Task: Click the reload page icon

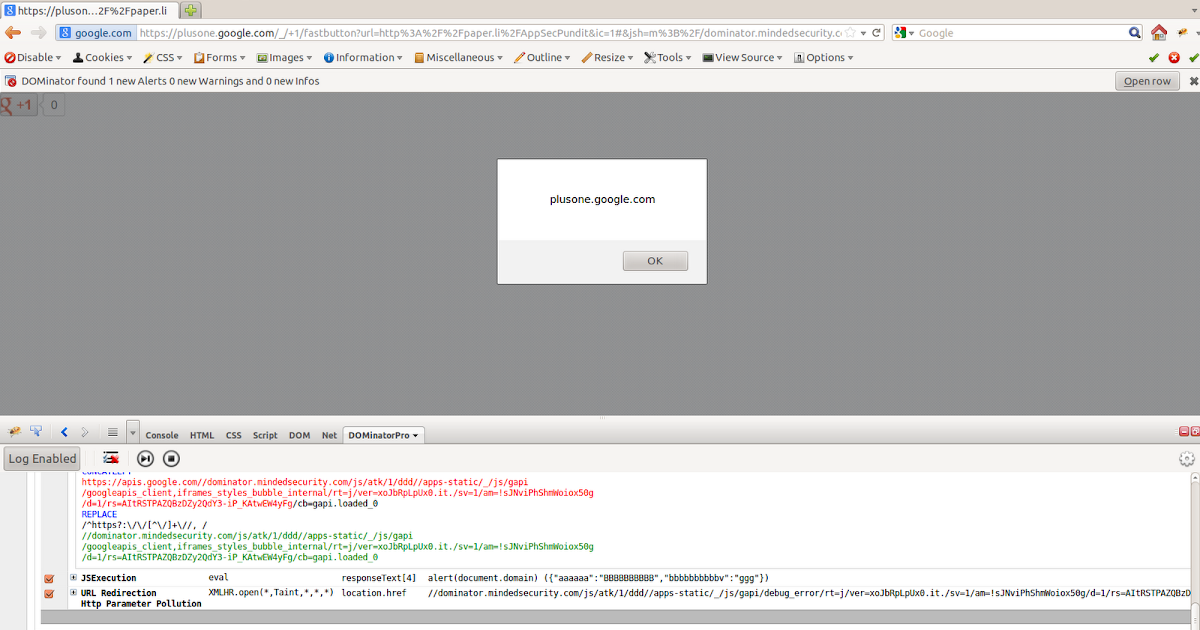Action: pos(876,33)
